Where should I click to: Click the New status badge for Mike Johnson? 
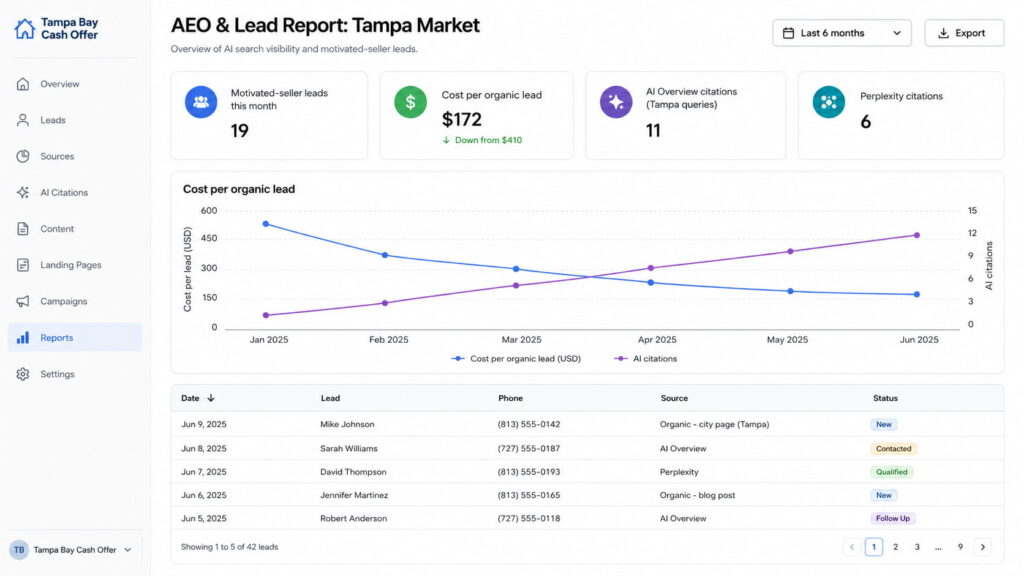(884, 424)
